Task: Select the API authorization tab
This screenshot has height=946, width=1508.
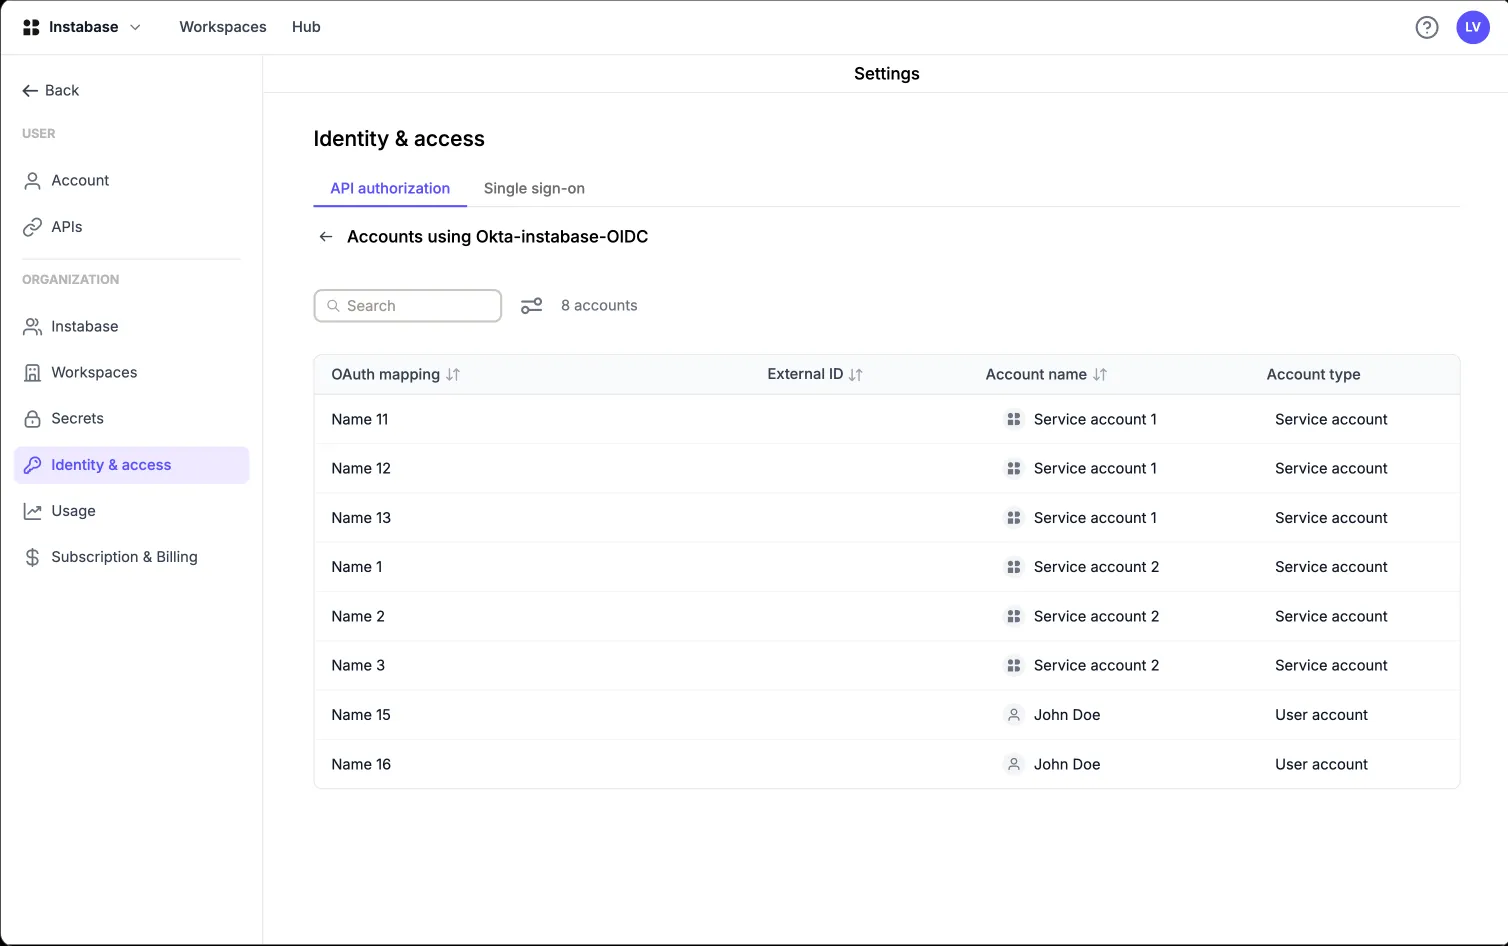Action: (x=390, y=188)
